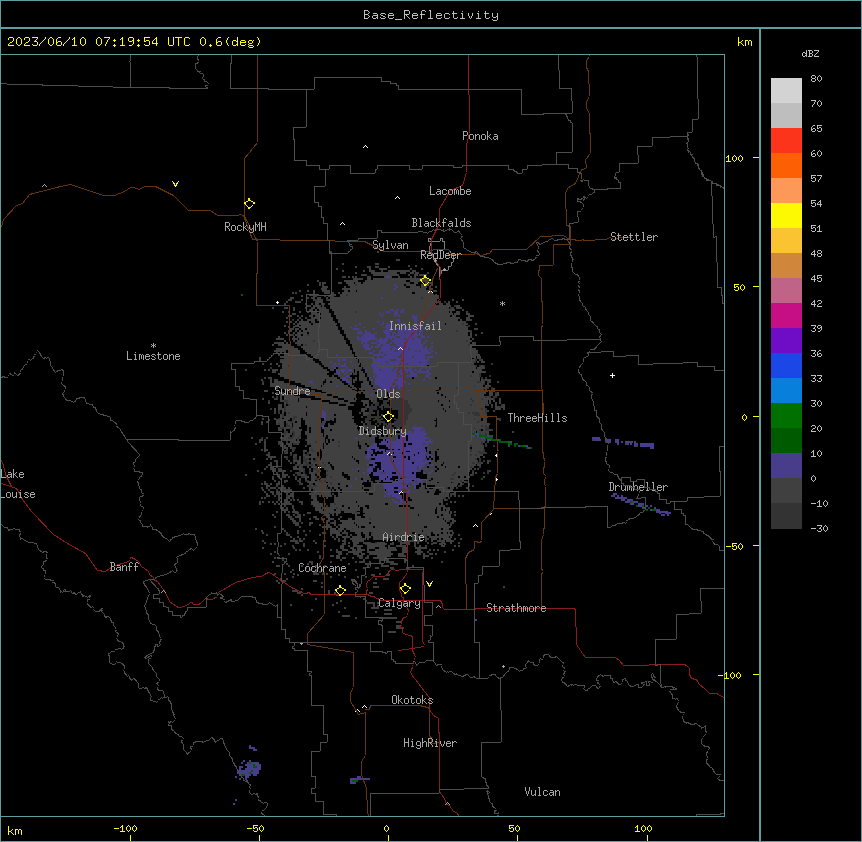Click the yellow diamond marker near RedDeer

(426, 281)
